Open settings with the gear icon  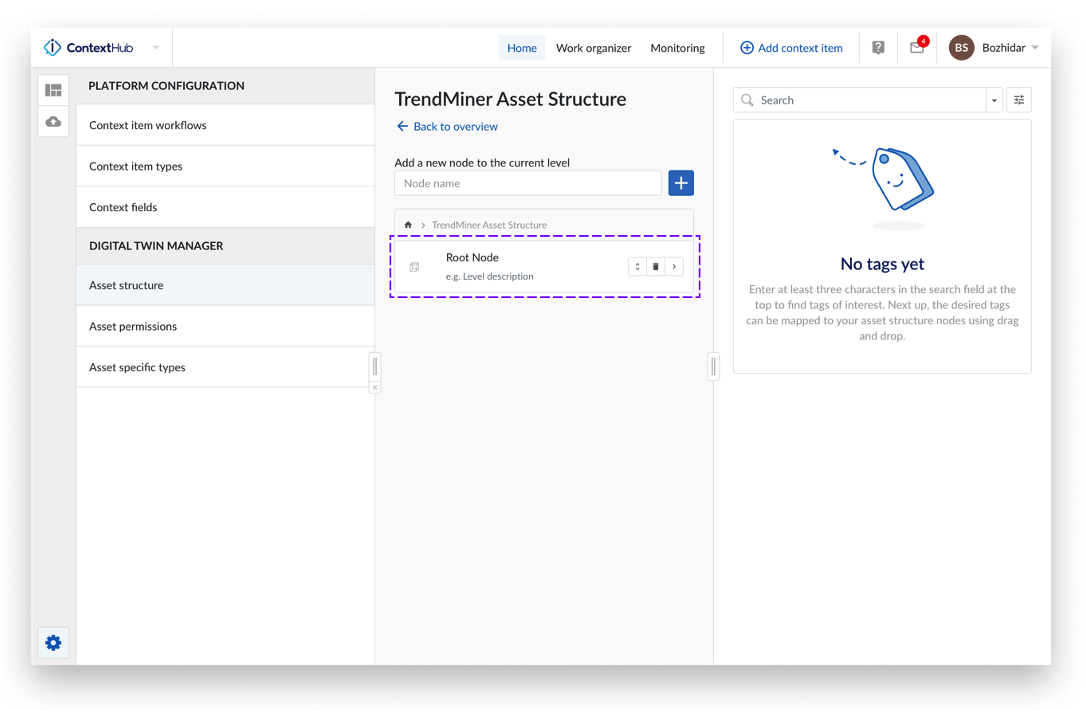53,643
